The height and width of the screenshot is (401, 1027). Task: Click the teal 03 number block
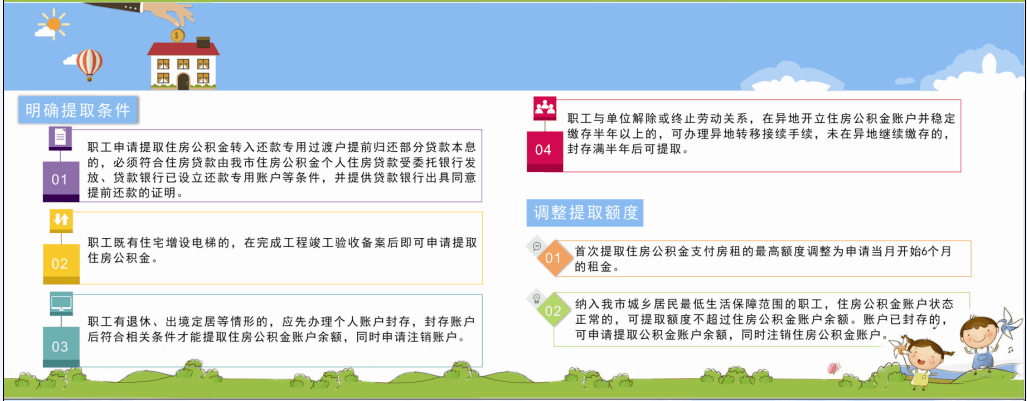(60, 346)
